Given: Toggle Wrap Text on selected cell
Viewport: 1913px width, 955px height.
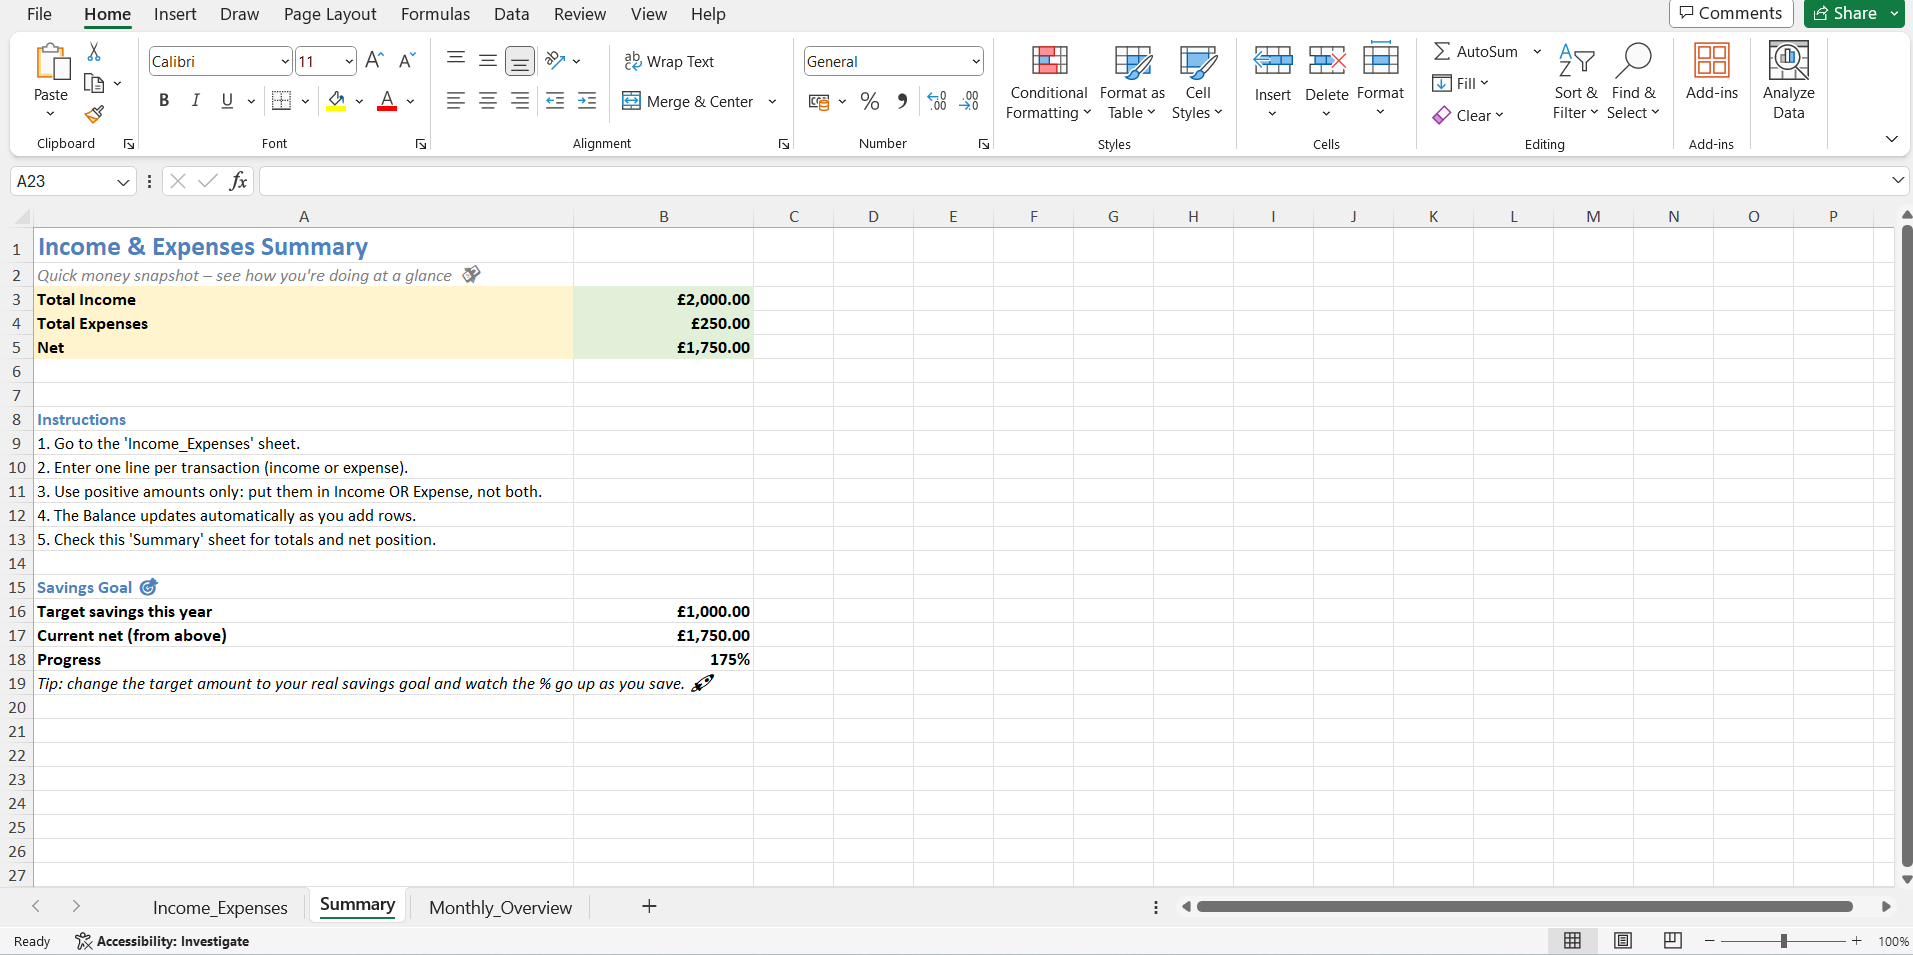Looking at the screenshot, I should coord(669,62).
